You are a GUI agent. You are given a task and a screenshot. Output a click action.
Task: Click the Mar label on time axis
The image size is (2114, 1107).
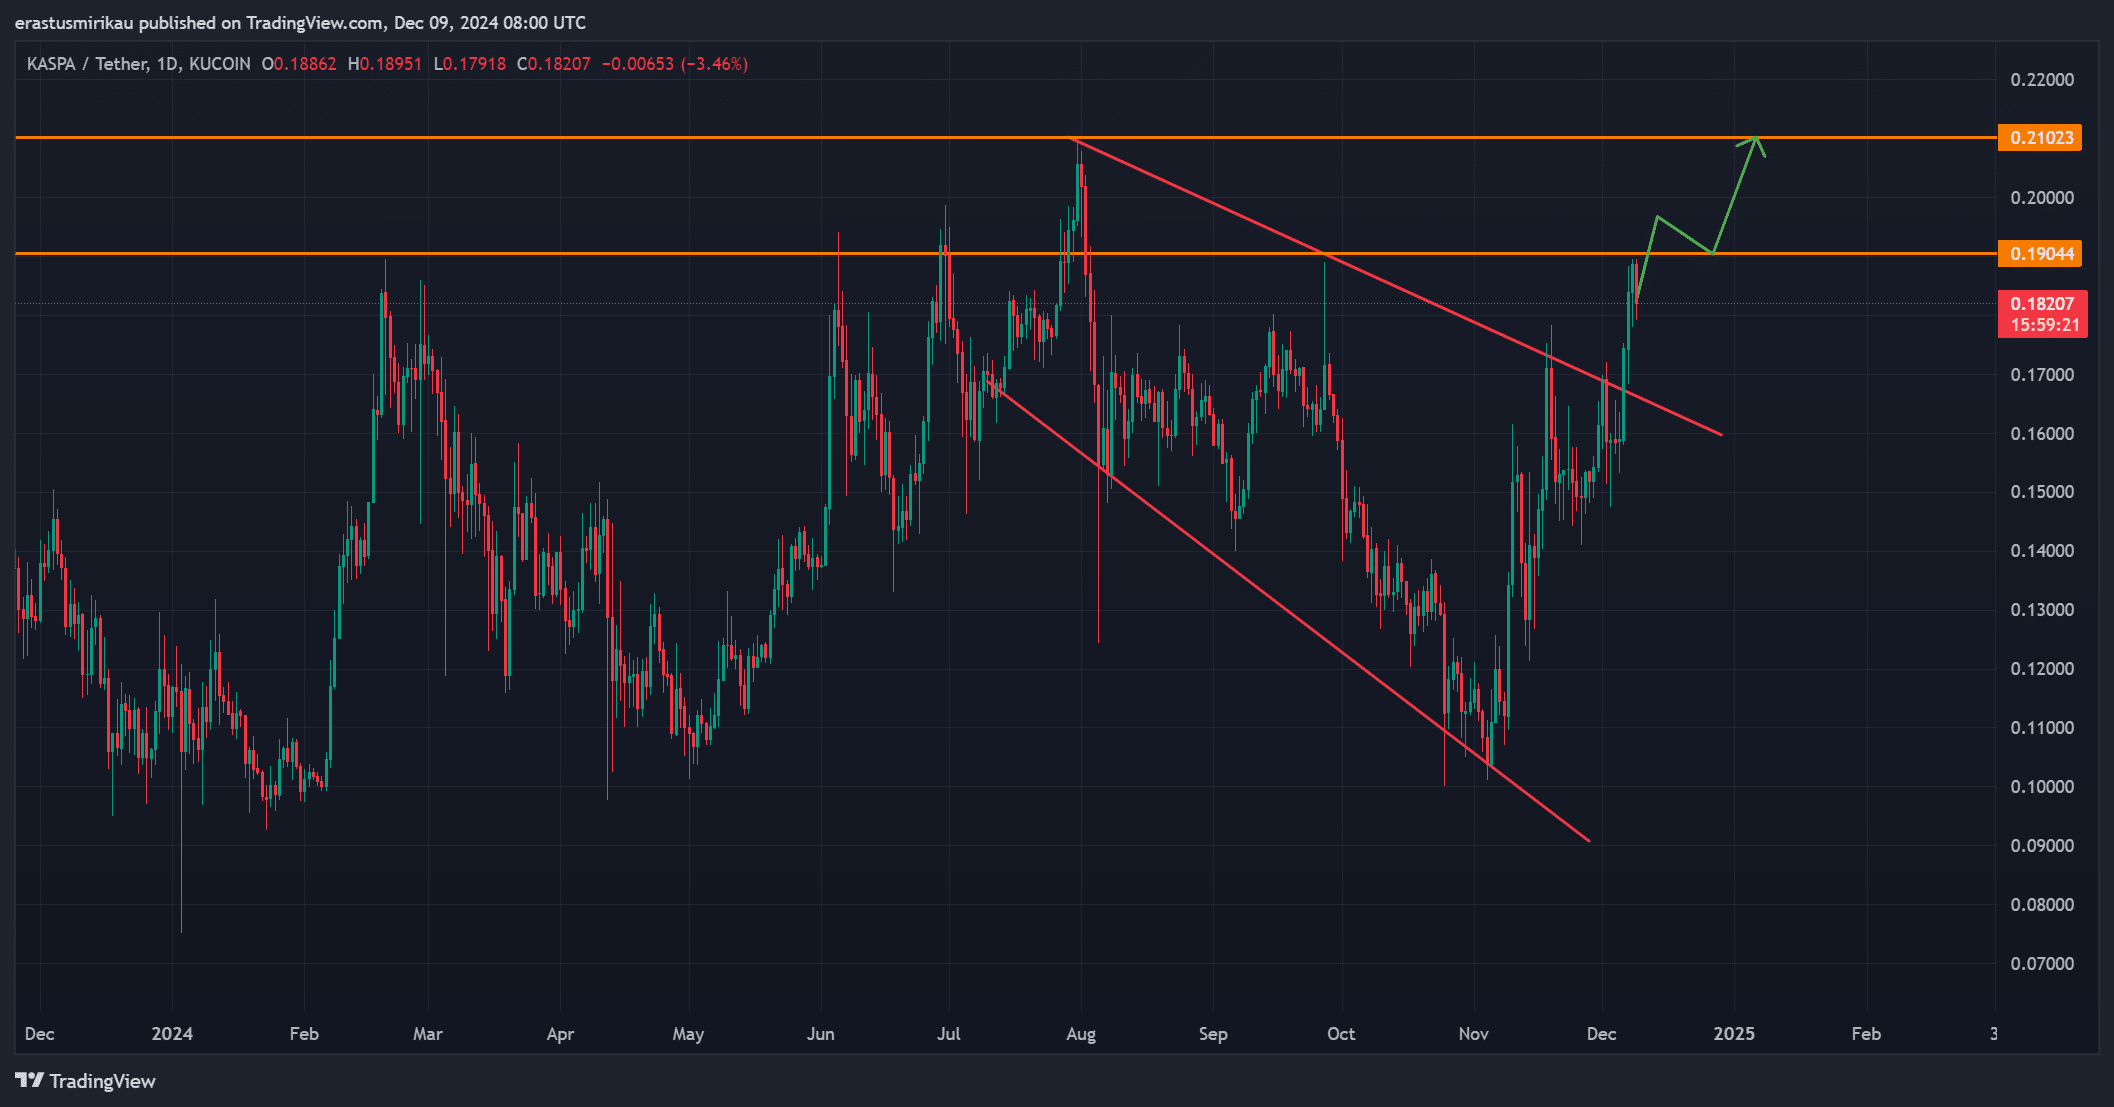[427, 1034]
